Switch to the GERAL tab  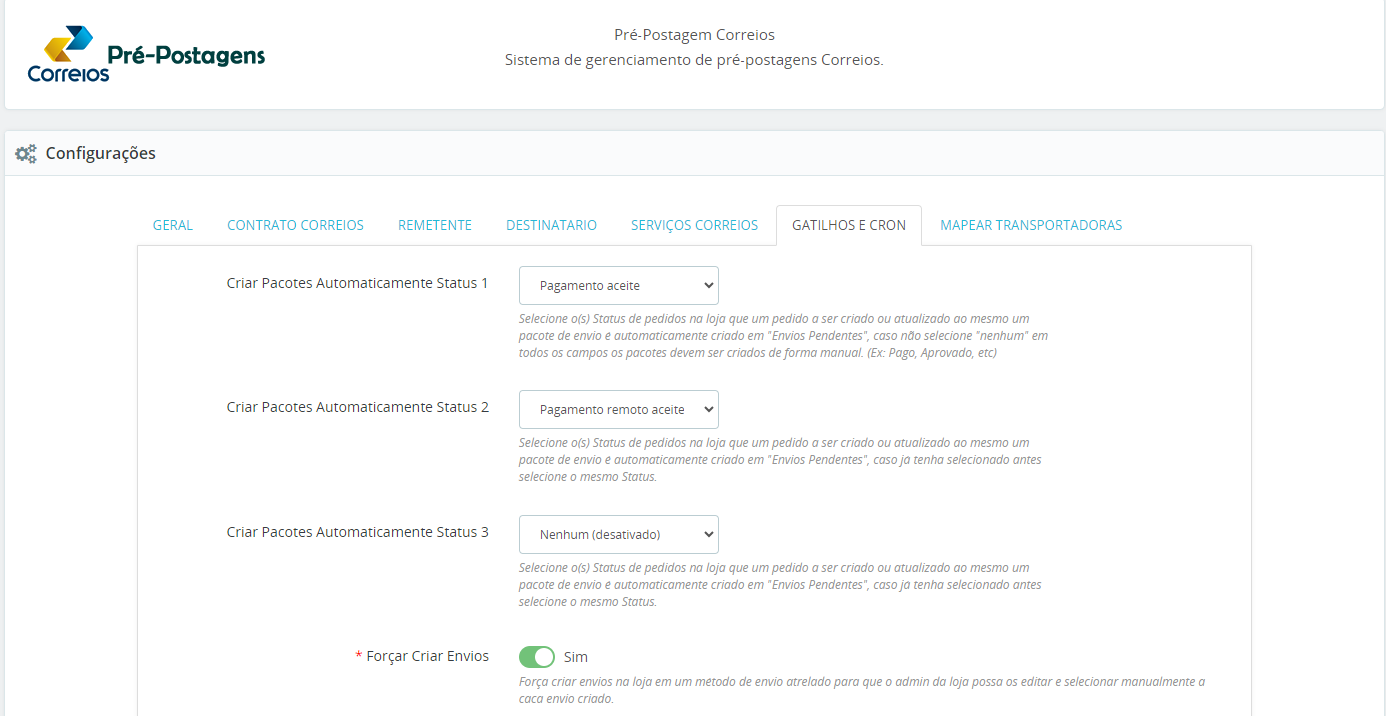pyautogui.click(x=173, y=225)
